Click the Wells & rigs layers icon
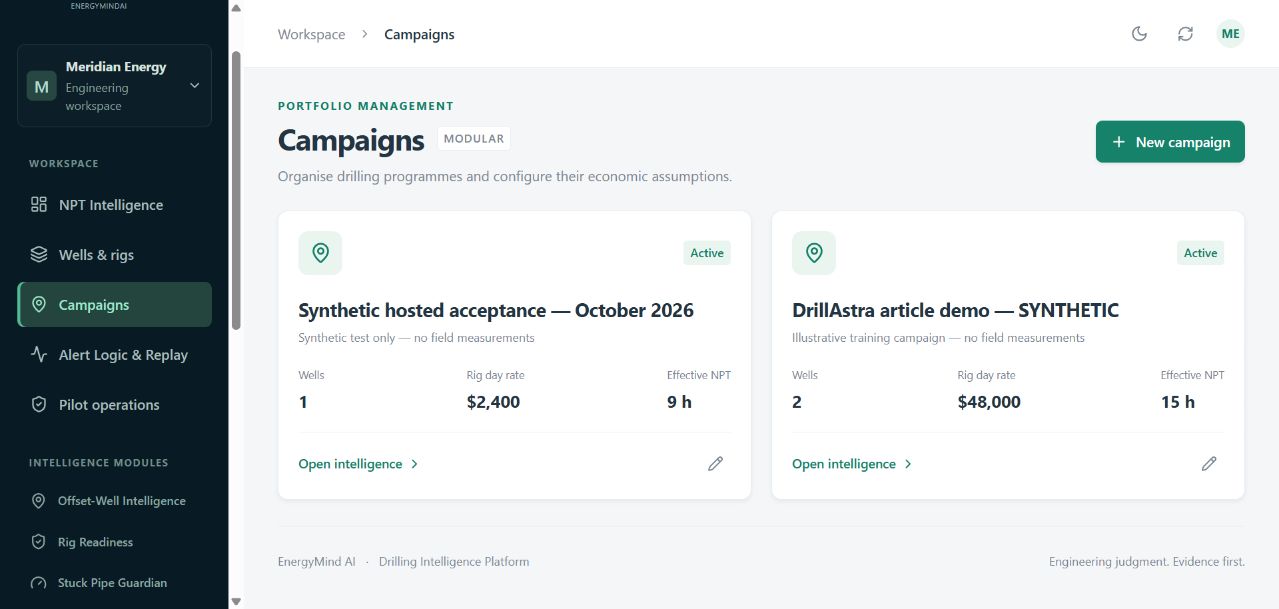Viewport: 1279px width, 609px height. [x=39, y=255]
